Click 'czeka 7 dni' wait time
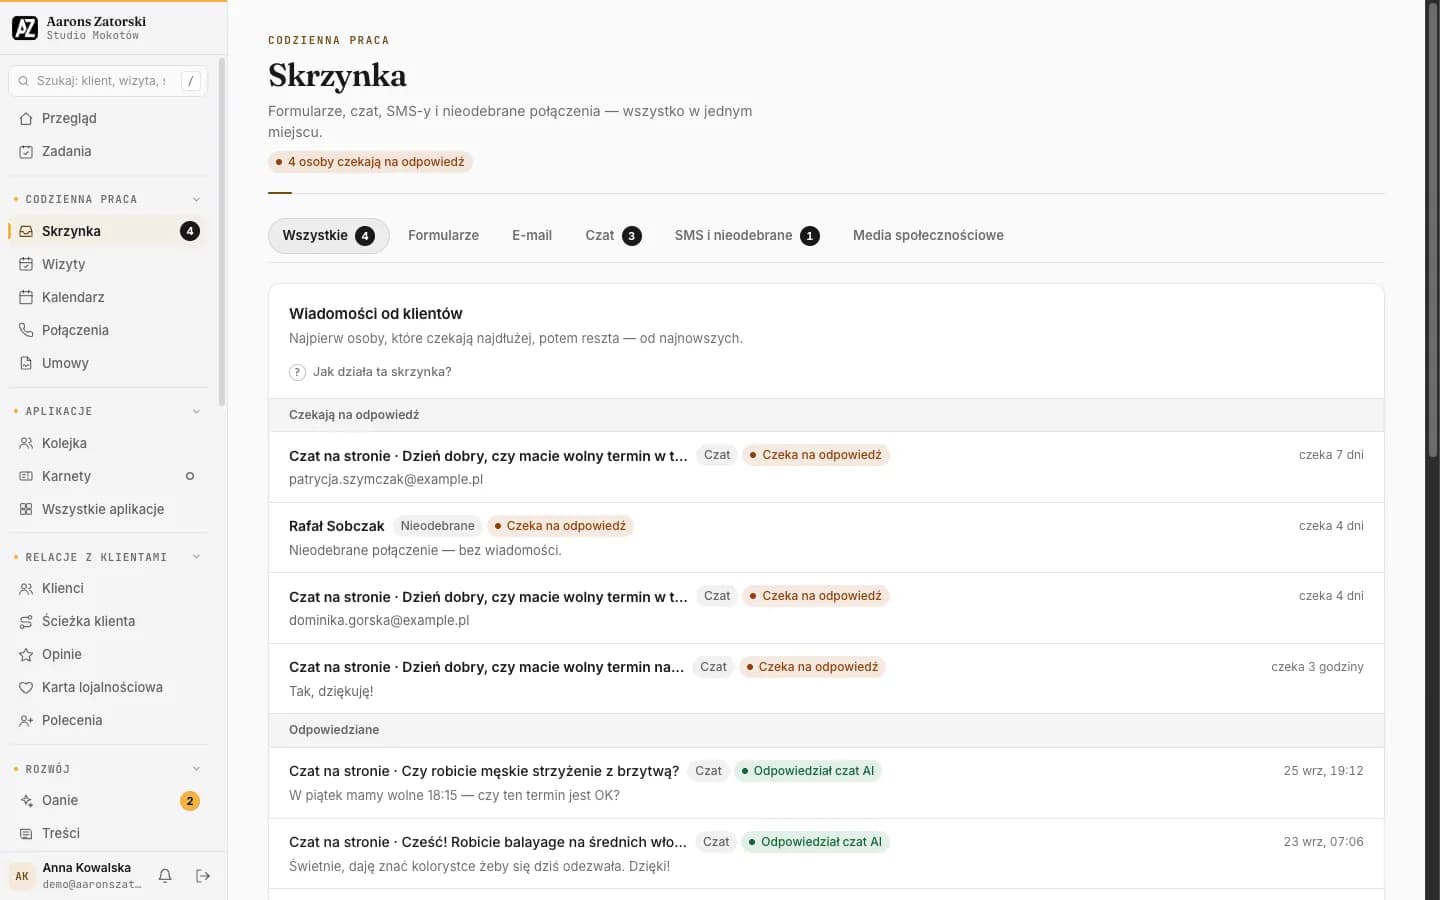The image size is (1440, 900). tap(1331, 455)
